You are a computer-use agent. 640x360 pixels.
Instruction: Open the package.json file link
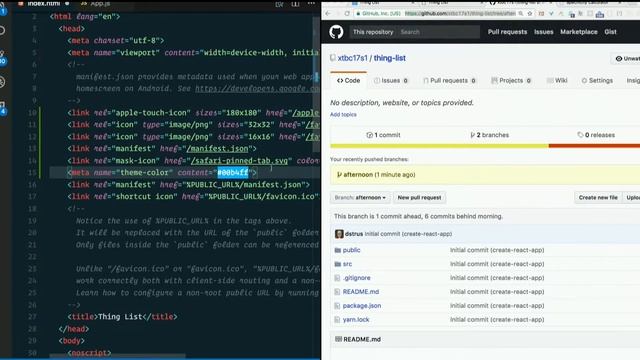[362, 306]
